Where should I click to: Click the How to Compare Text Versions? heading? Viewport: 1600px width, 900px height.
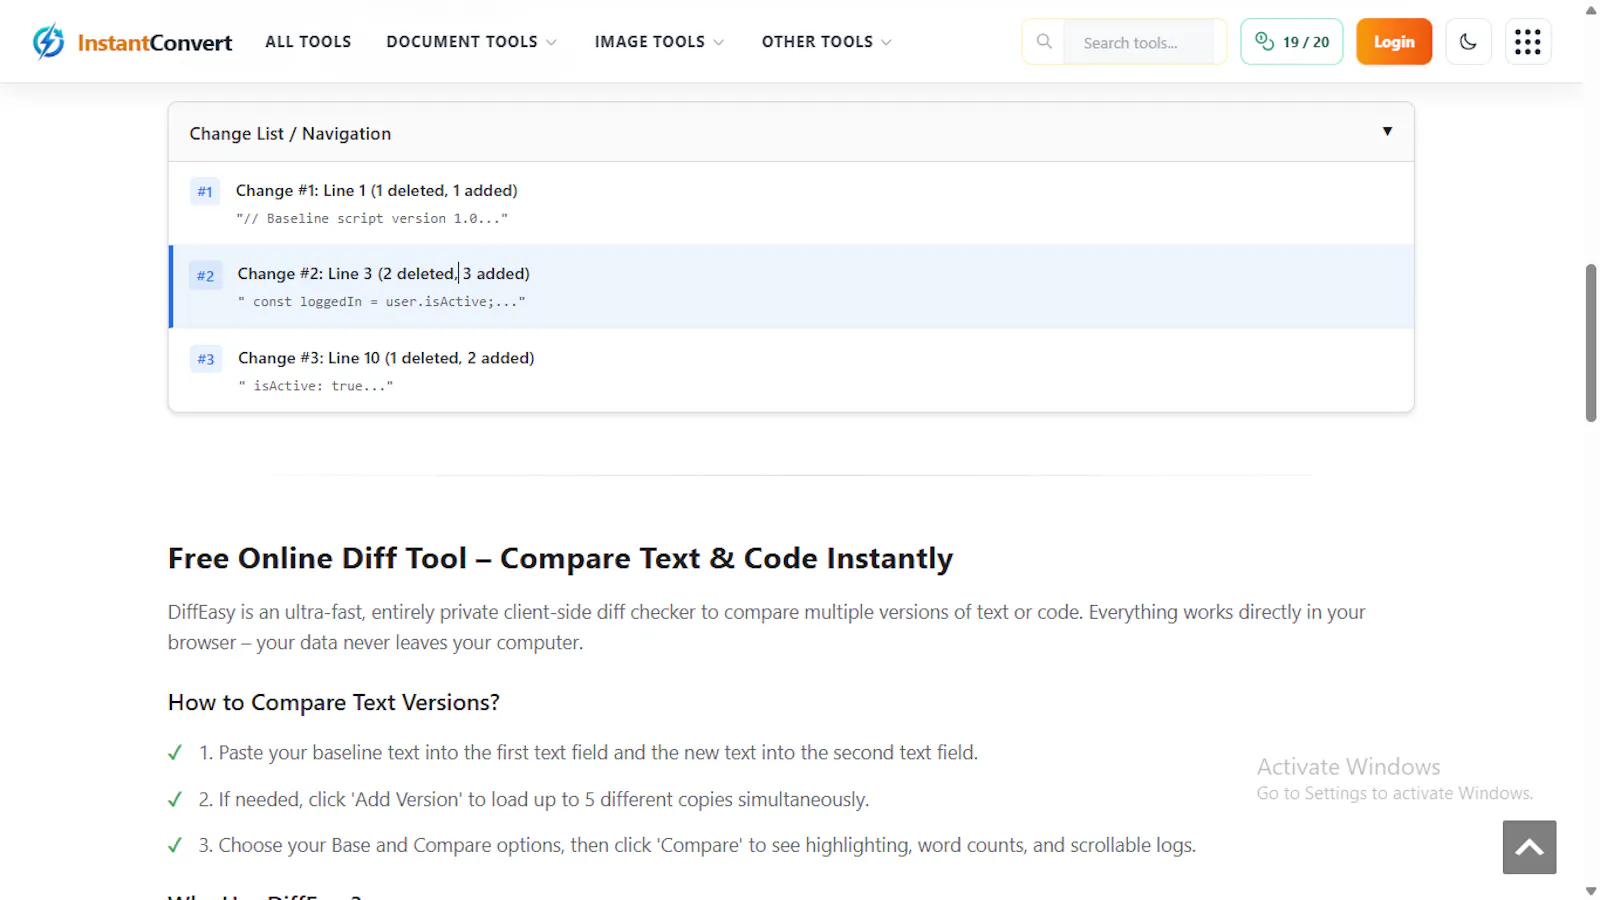tap(334, 702)
